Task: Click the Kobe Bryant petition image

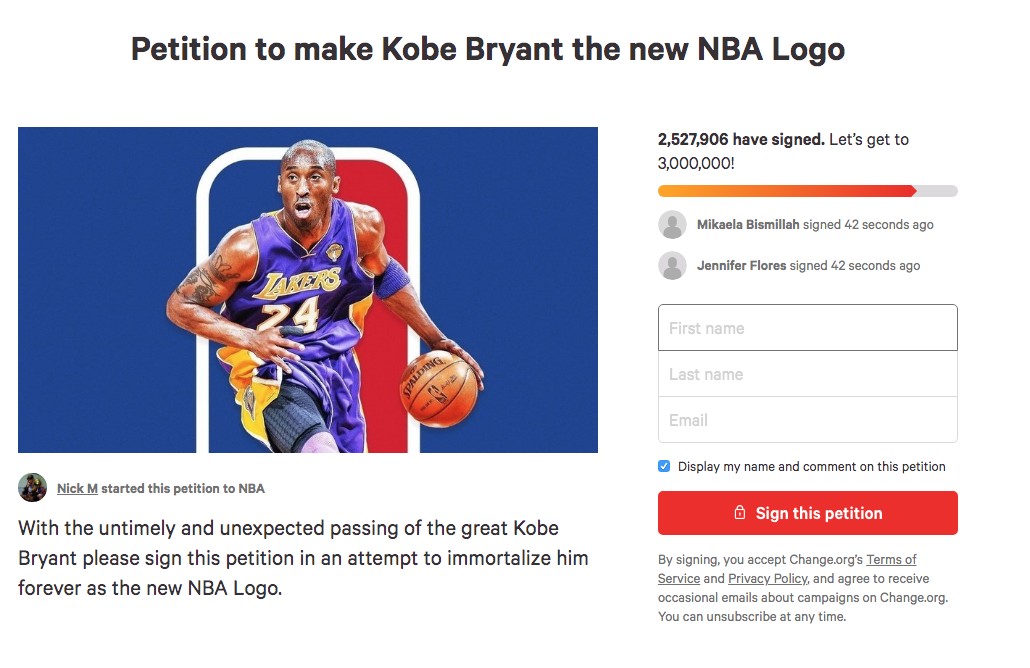Action: [308, 290]
